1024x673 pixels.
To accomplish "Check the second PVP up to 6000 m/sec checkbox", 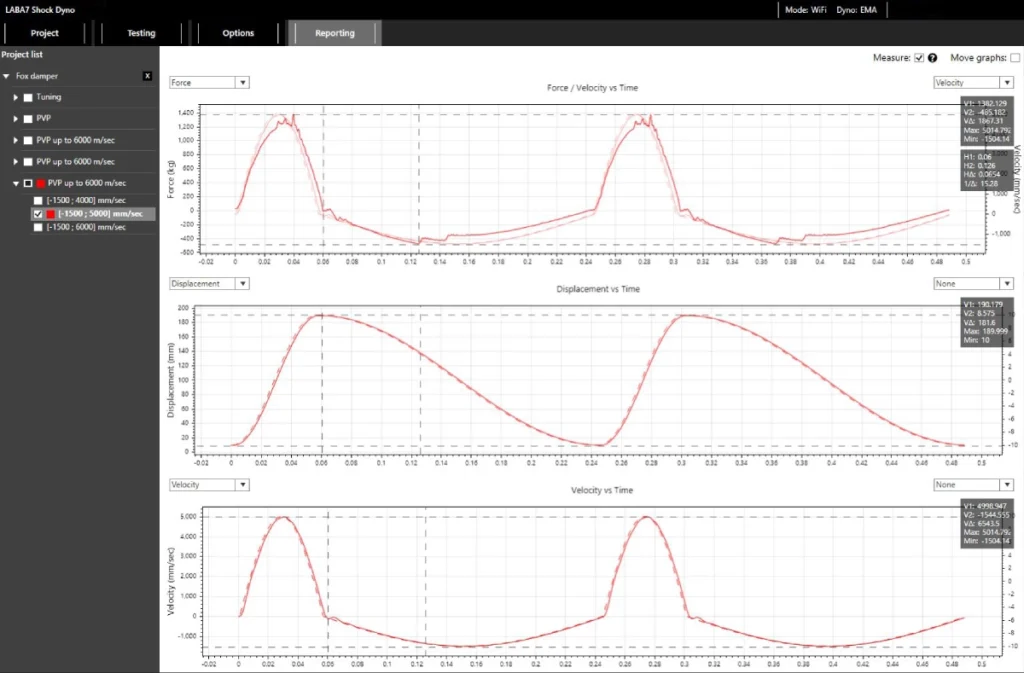I will (28, 162).
